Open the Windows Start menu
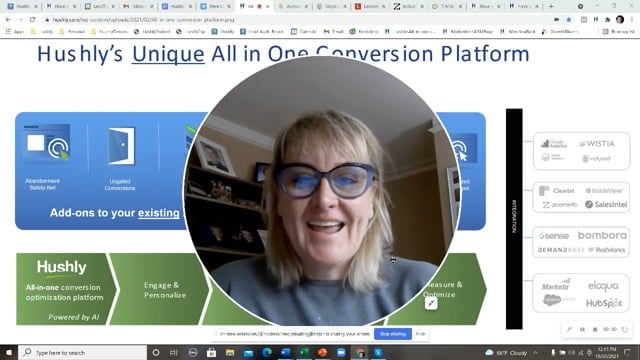This screenshot has width=640, height=360. coord(9,352)
